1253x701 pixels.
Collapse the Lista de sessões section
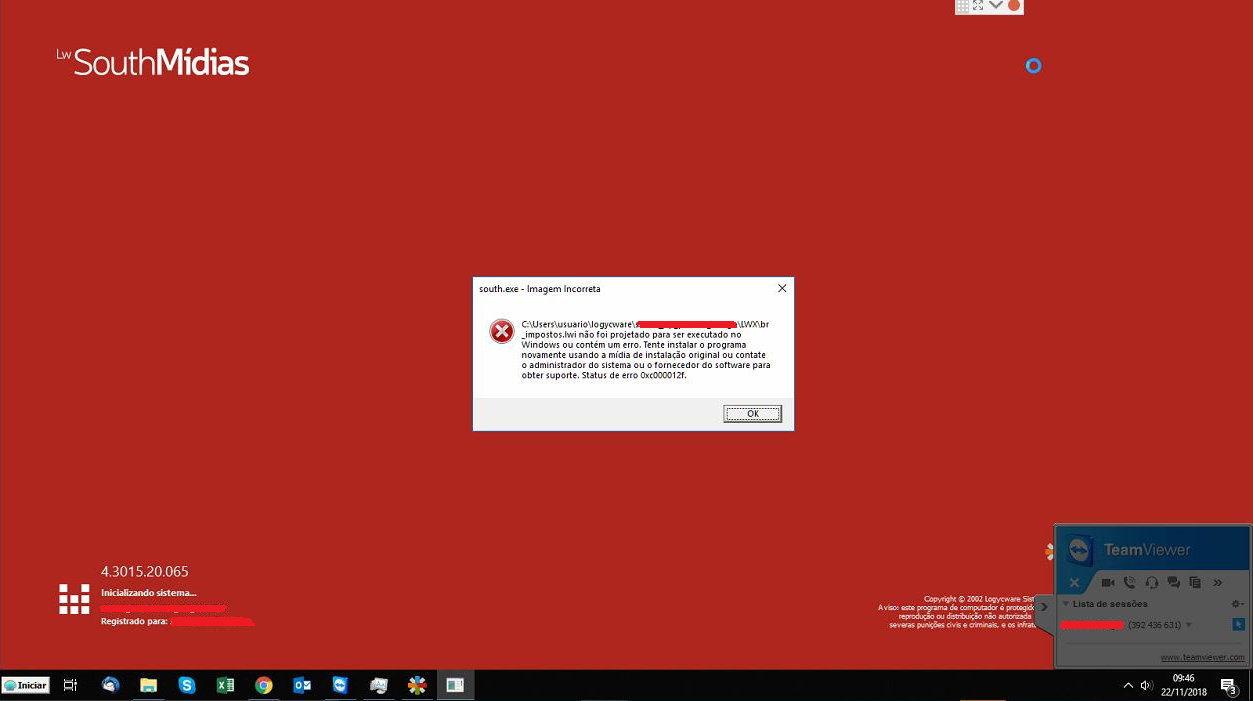(1066, 604)
